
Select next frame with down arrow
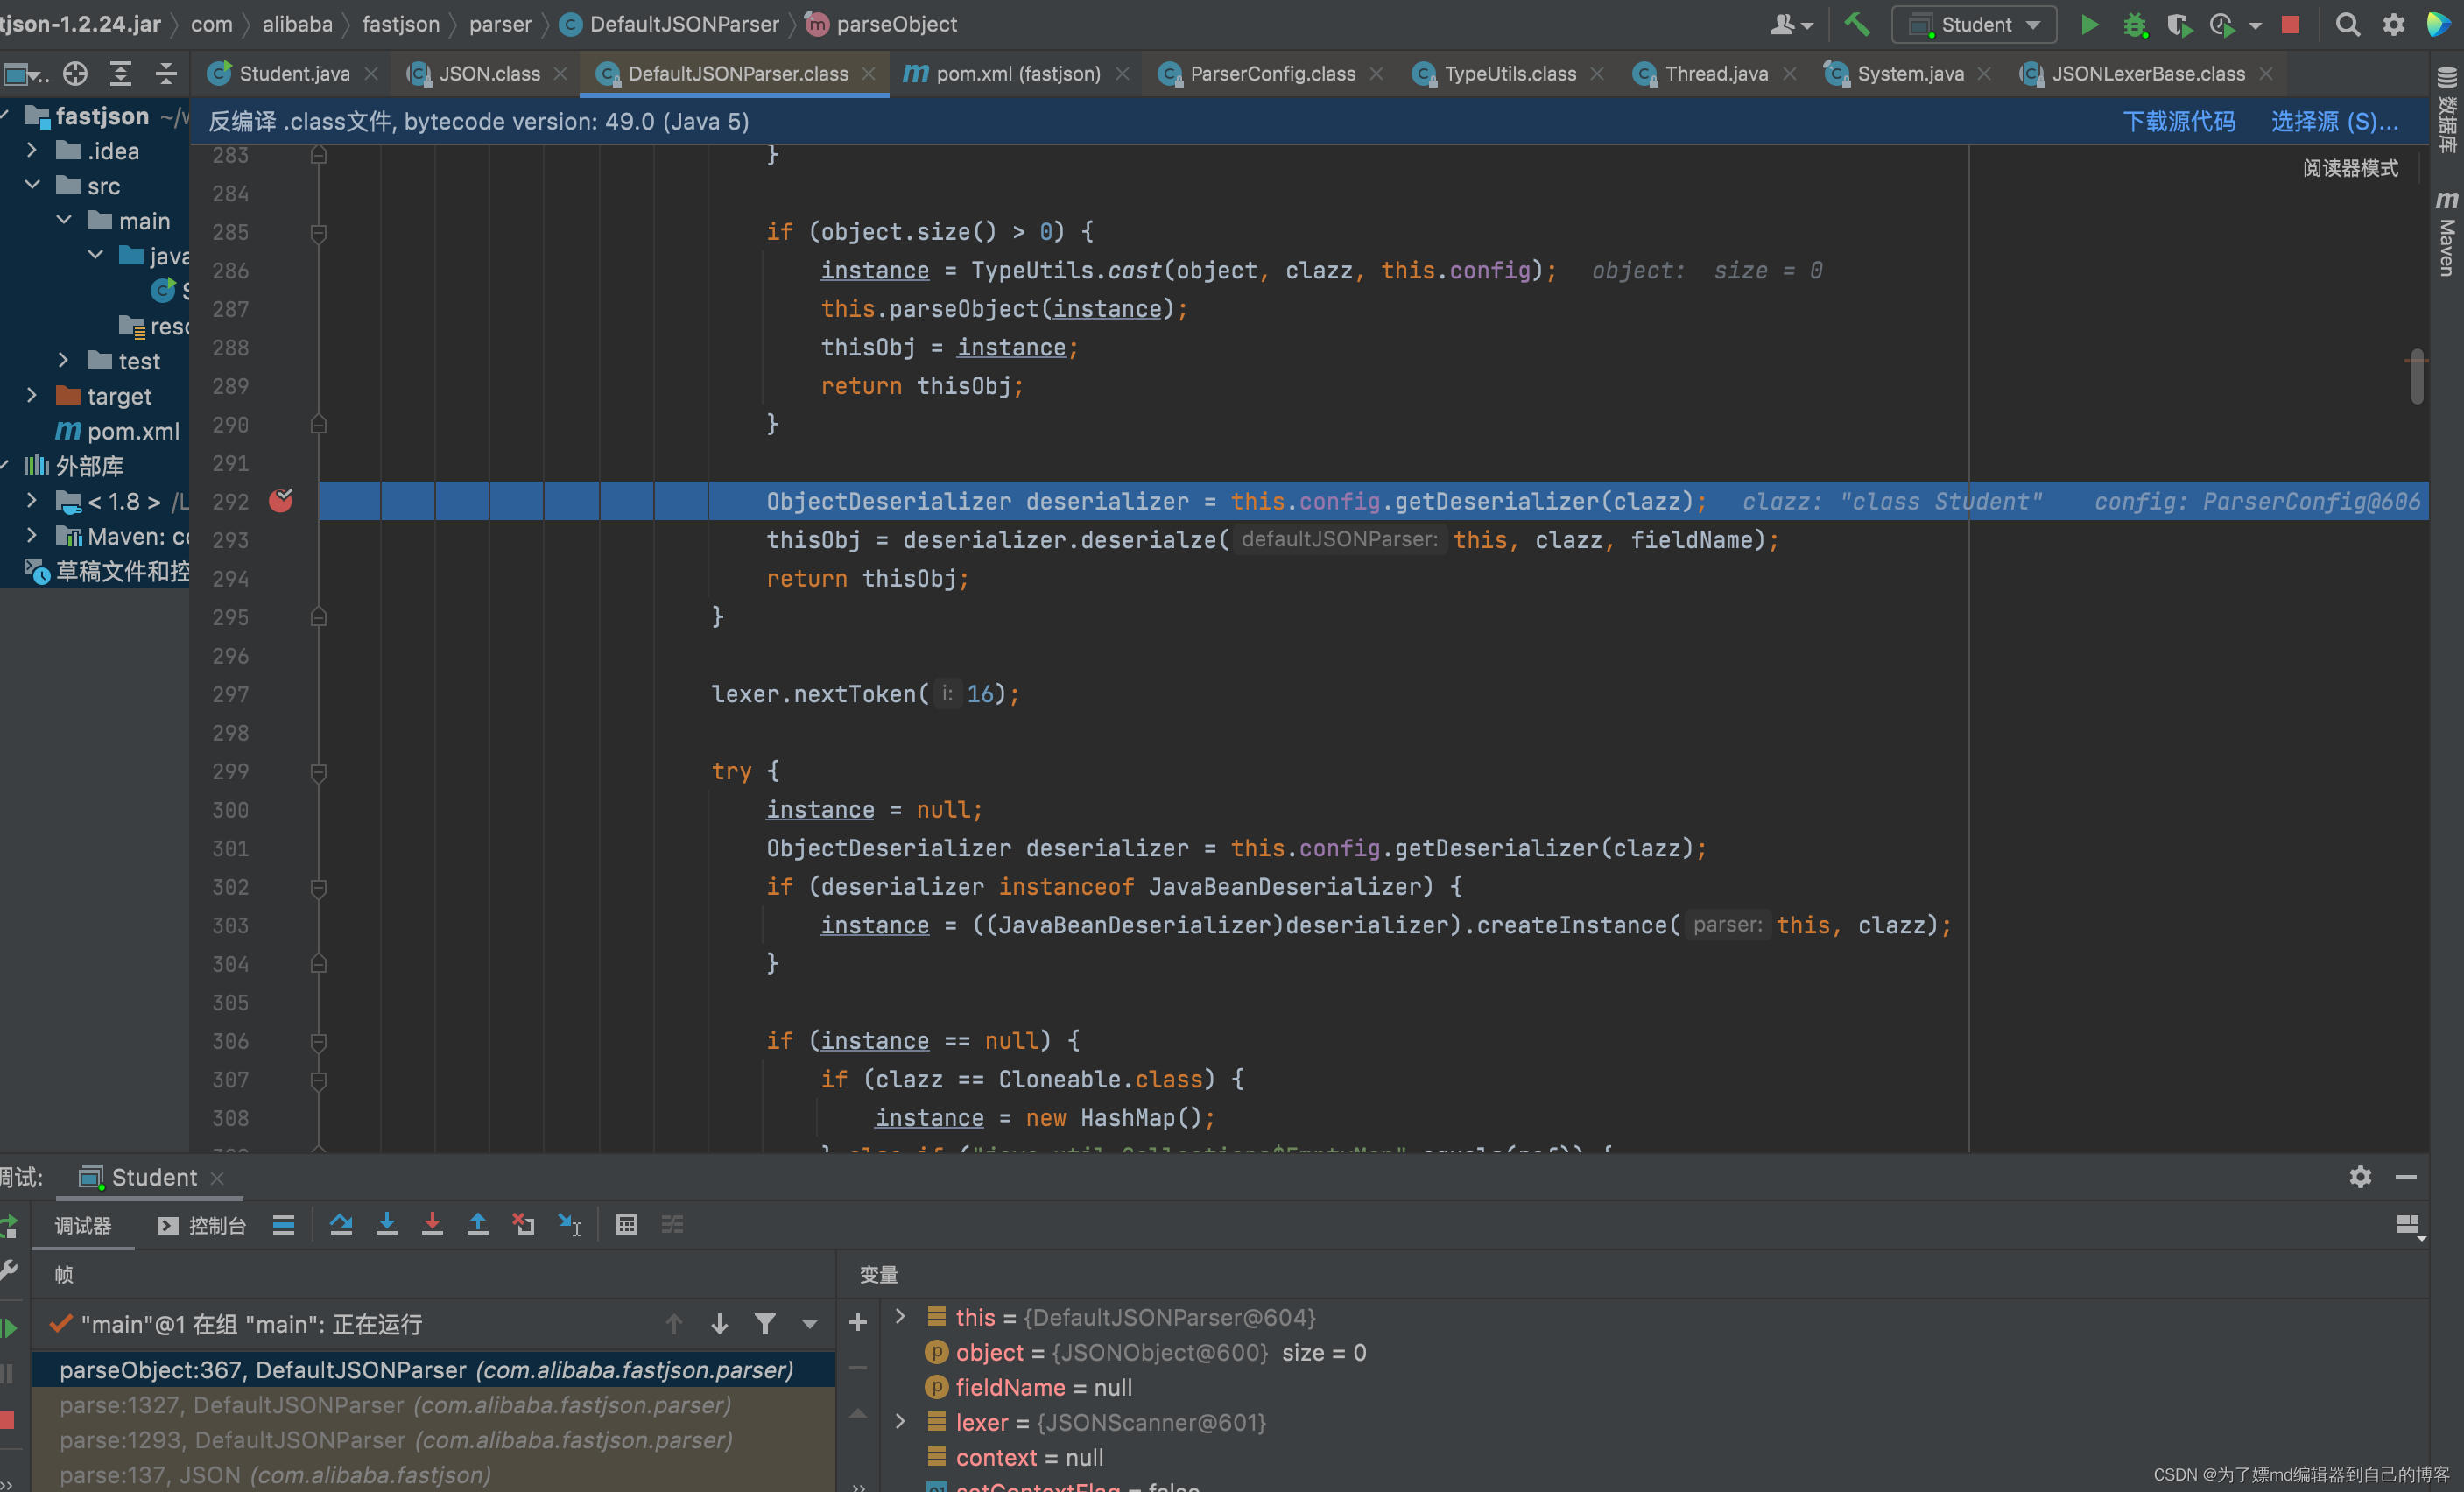(x=719, y=1324)
